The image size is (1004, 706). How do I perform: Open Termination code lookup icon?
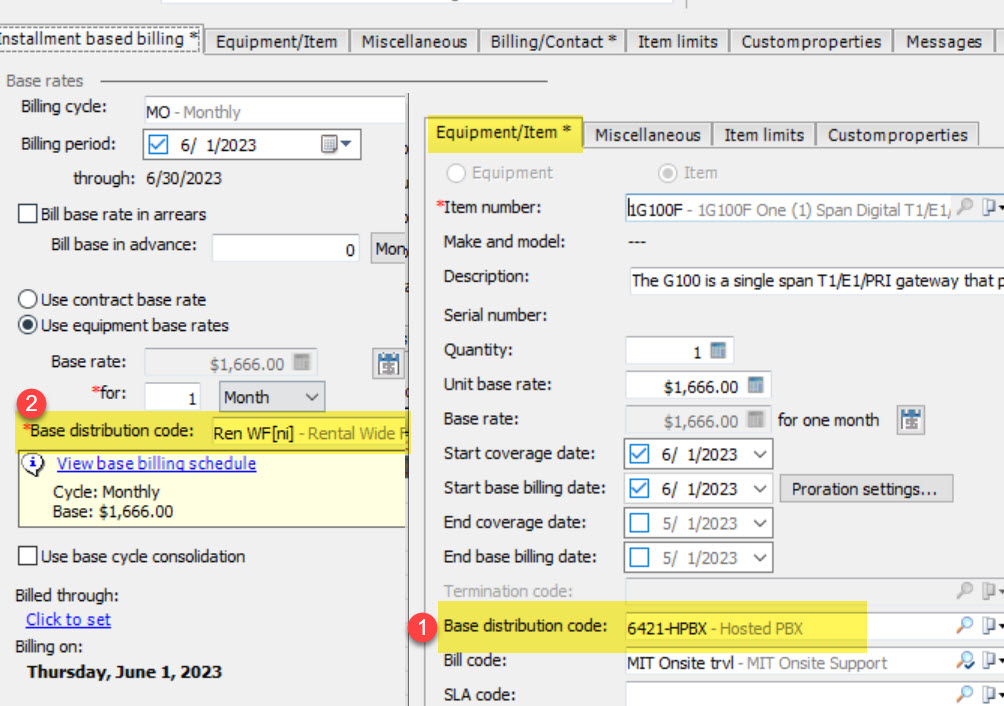[964, 591]
